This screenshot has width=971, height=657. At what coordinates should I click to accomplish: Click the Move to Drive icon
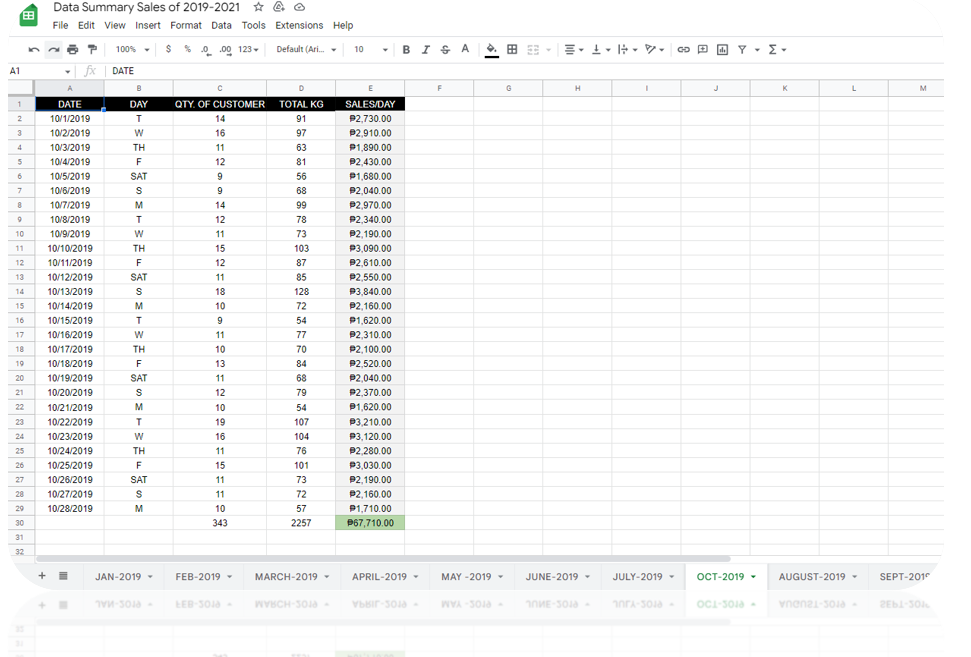tap(279, 7)
